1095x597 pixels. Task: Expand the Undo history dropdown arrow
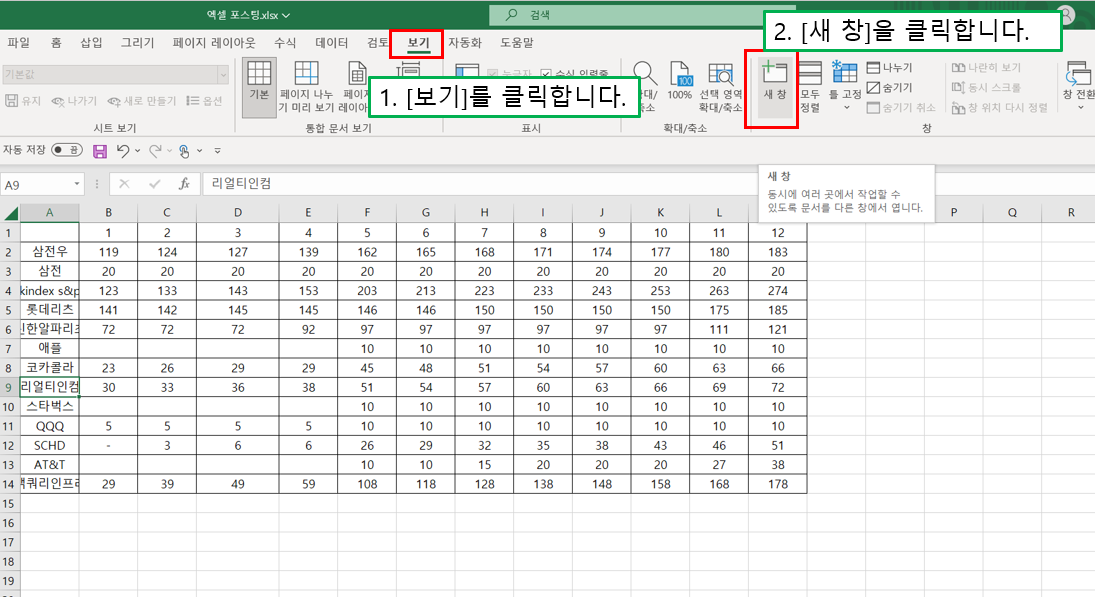pos(138,150)
